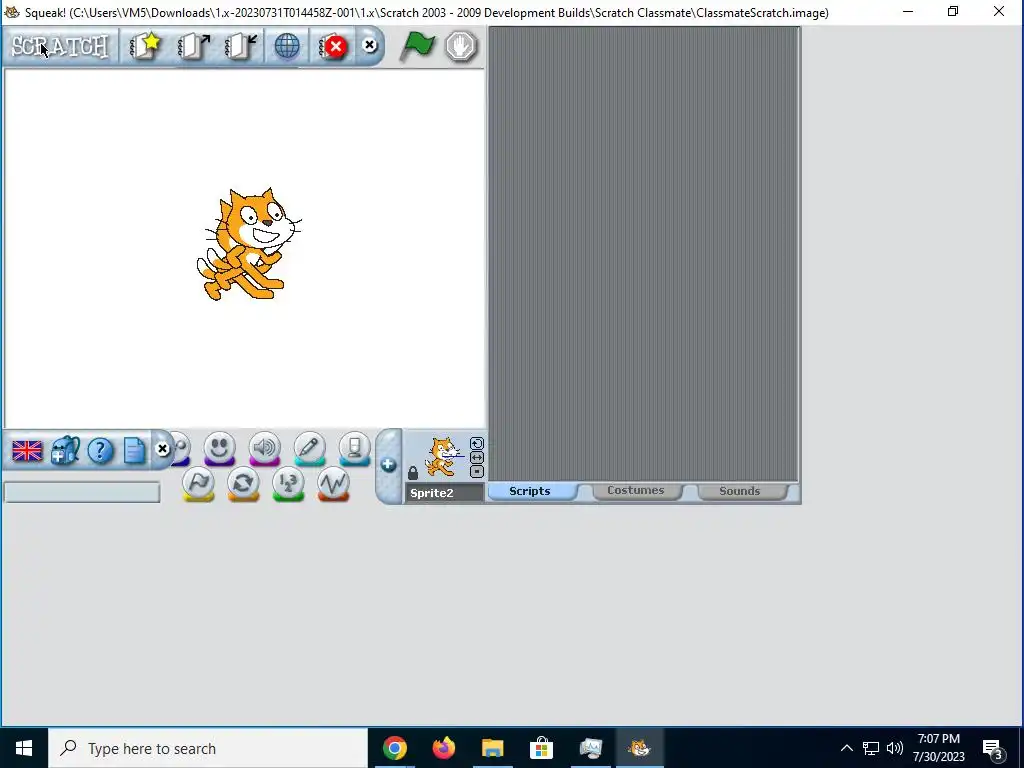Open the volume control in system tray
Viewport: 1024px width, 768px height.
pos(895,748)
